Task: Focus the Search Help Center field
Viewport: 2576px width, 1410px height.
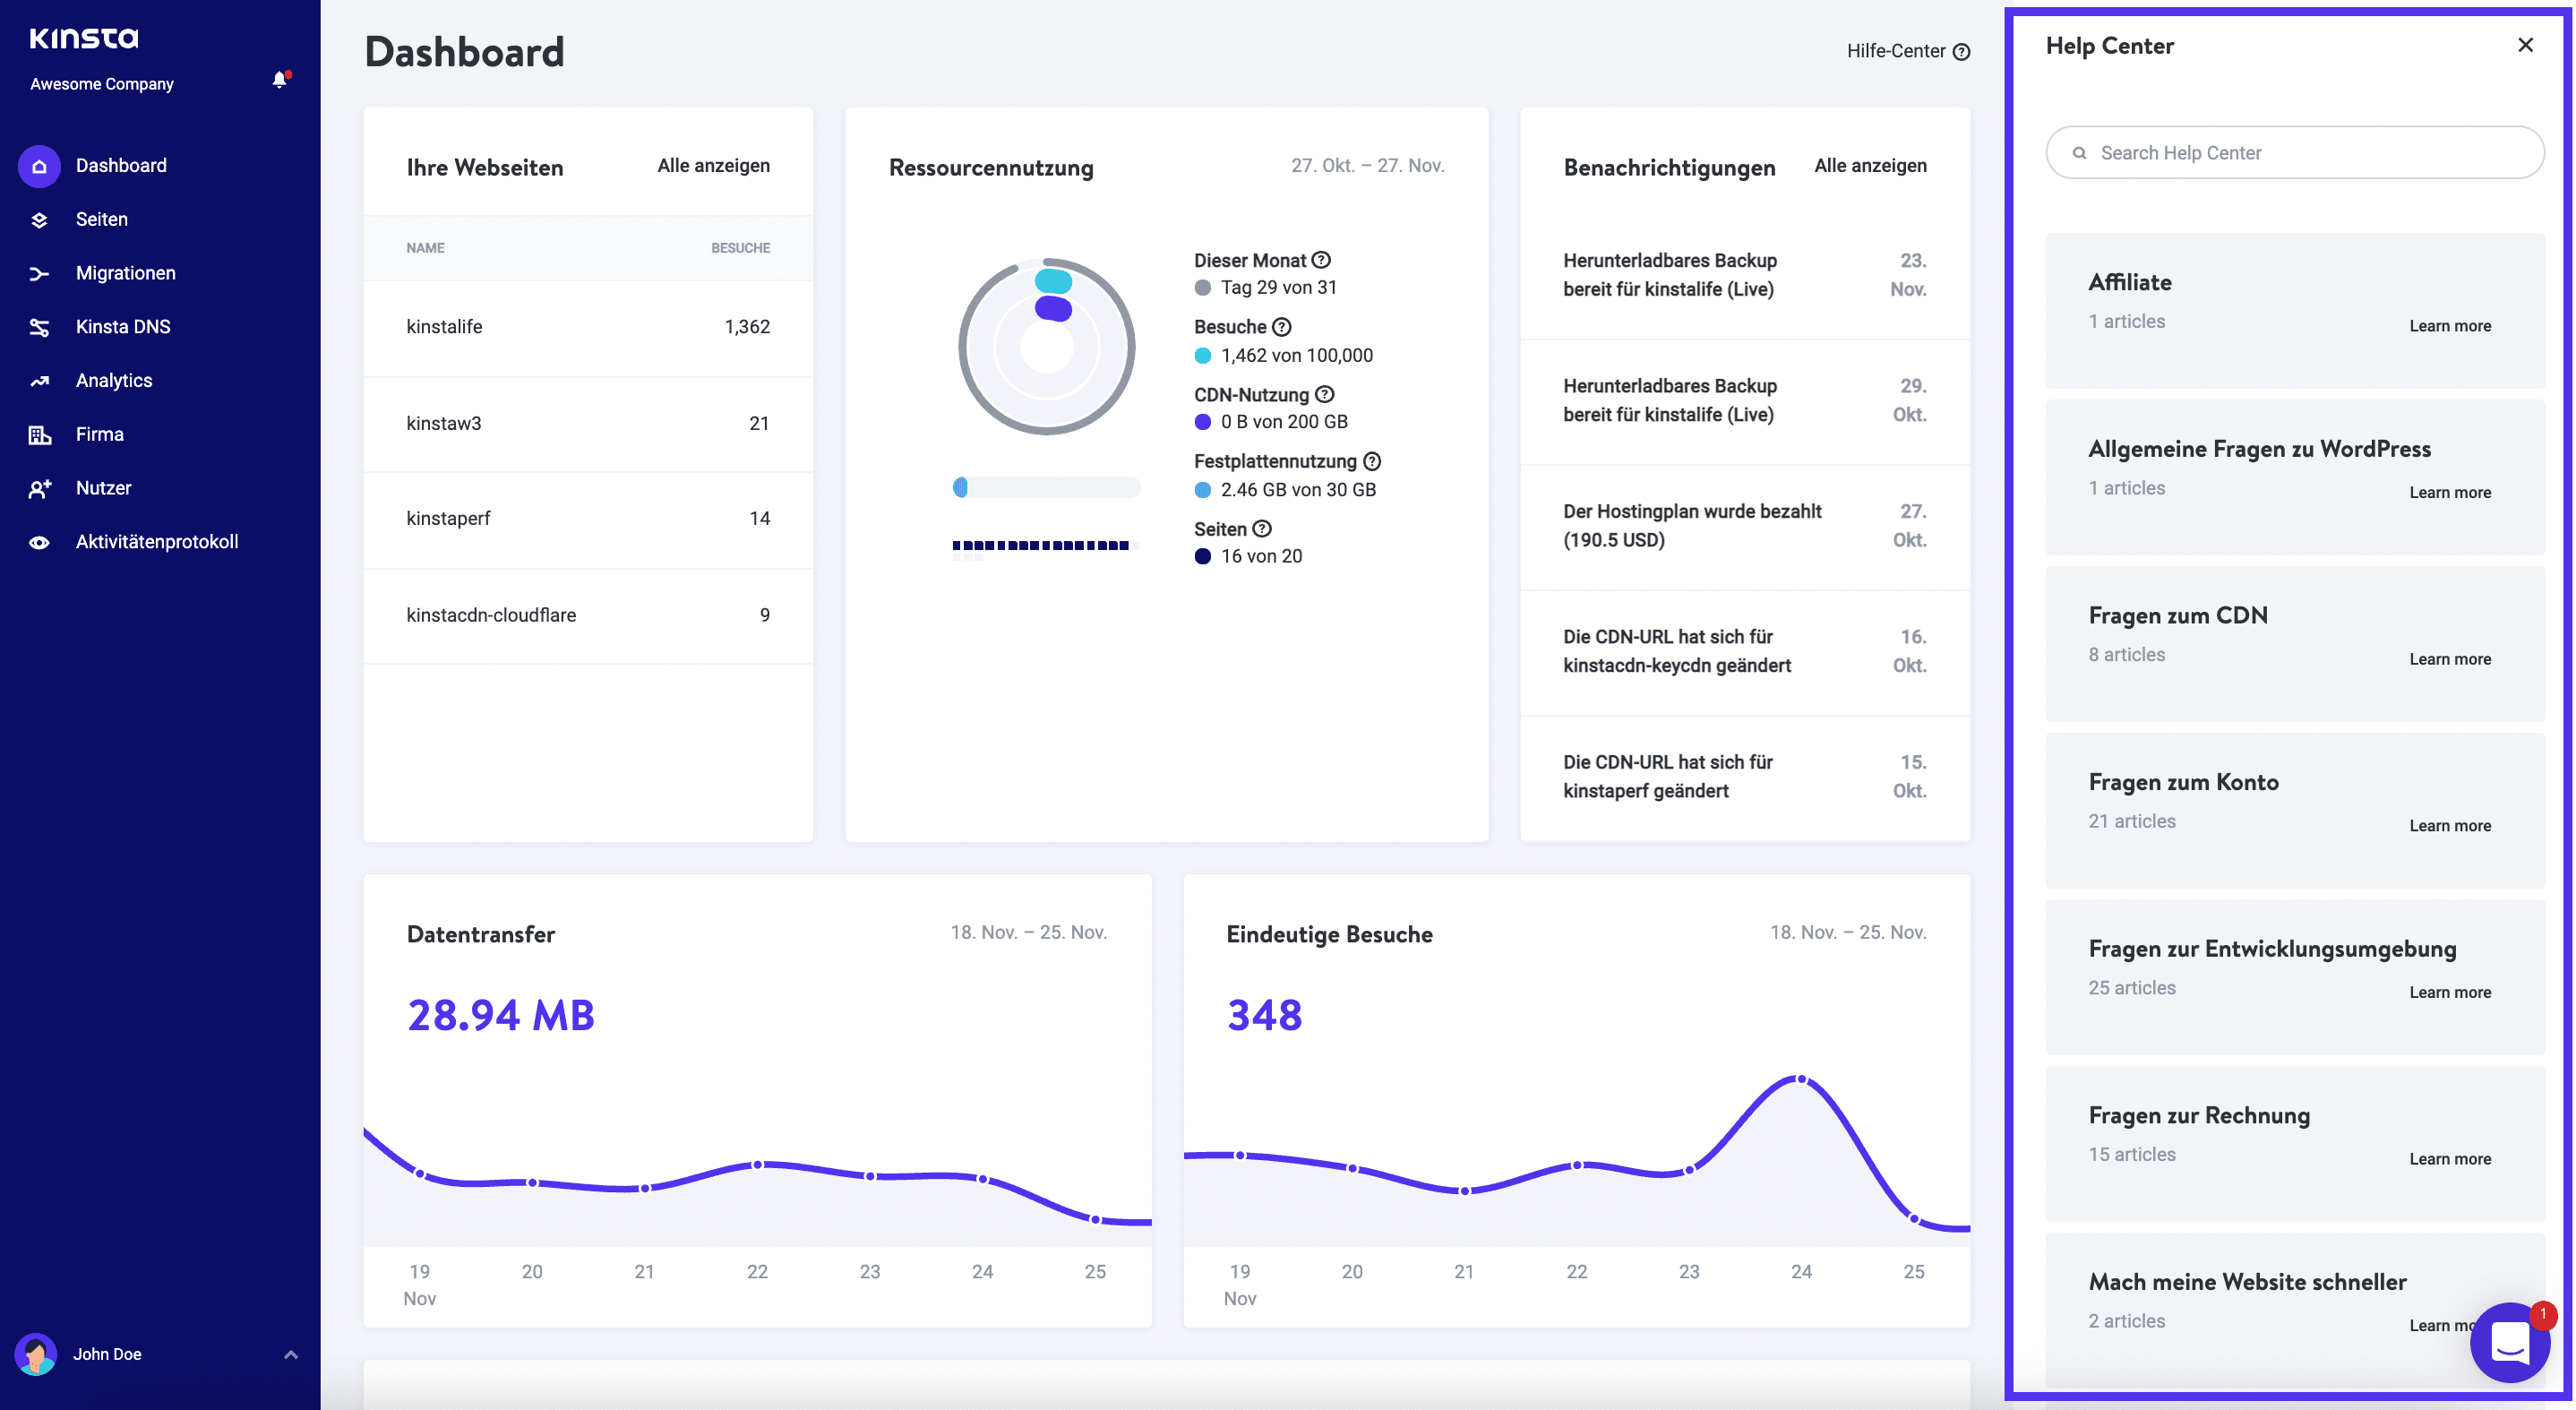Action: [2294, 153]
